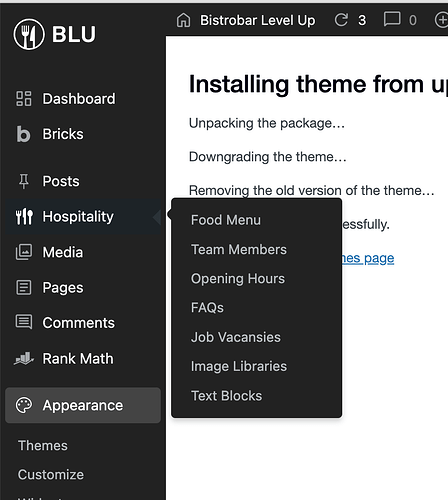Open the Media library icon
The height and width of the screenshot is (500, 448).
point(24,252)
